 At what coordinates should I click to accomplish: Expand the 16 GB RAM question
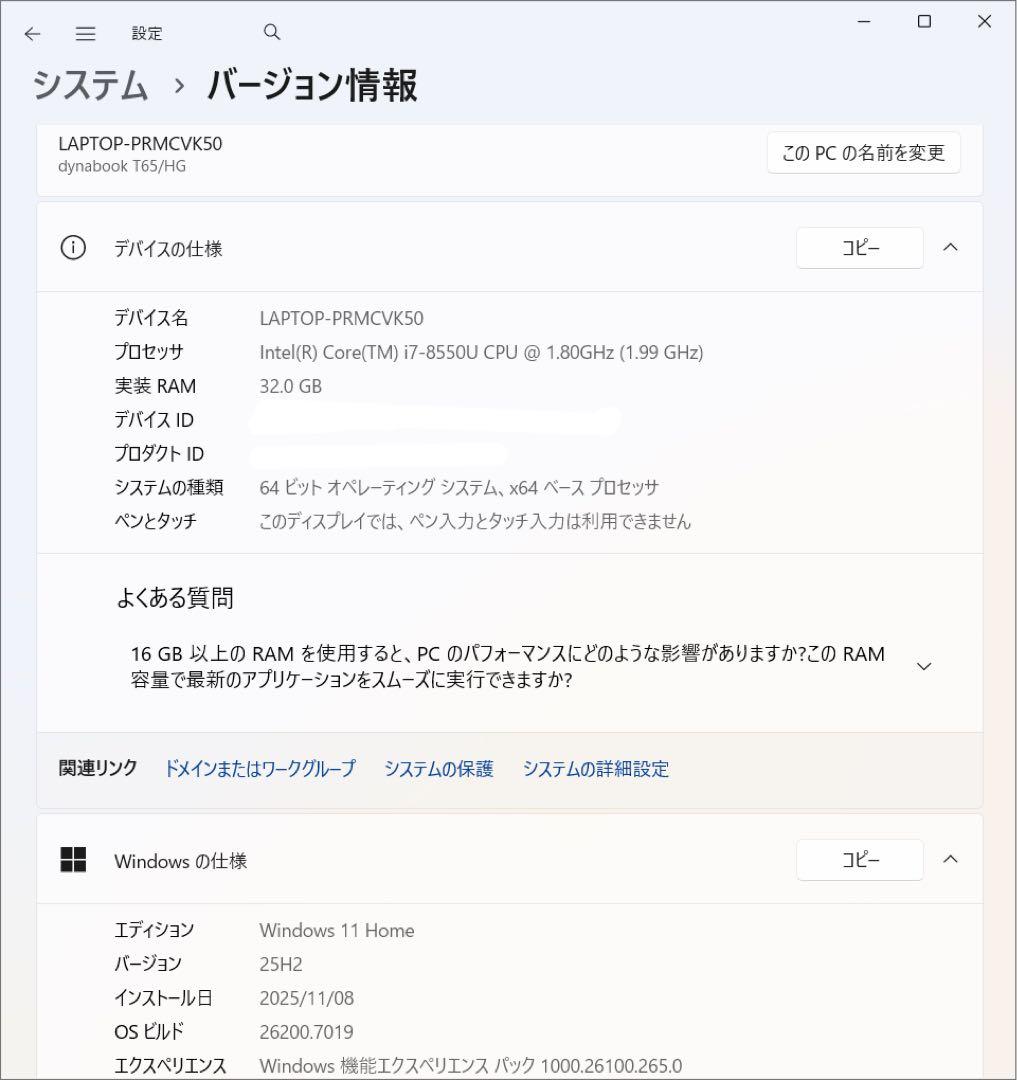[924, 666]
